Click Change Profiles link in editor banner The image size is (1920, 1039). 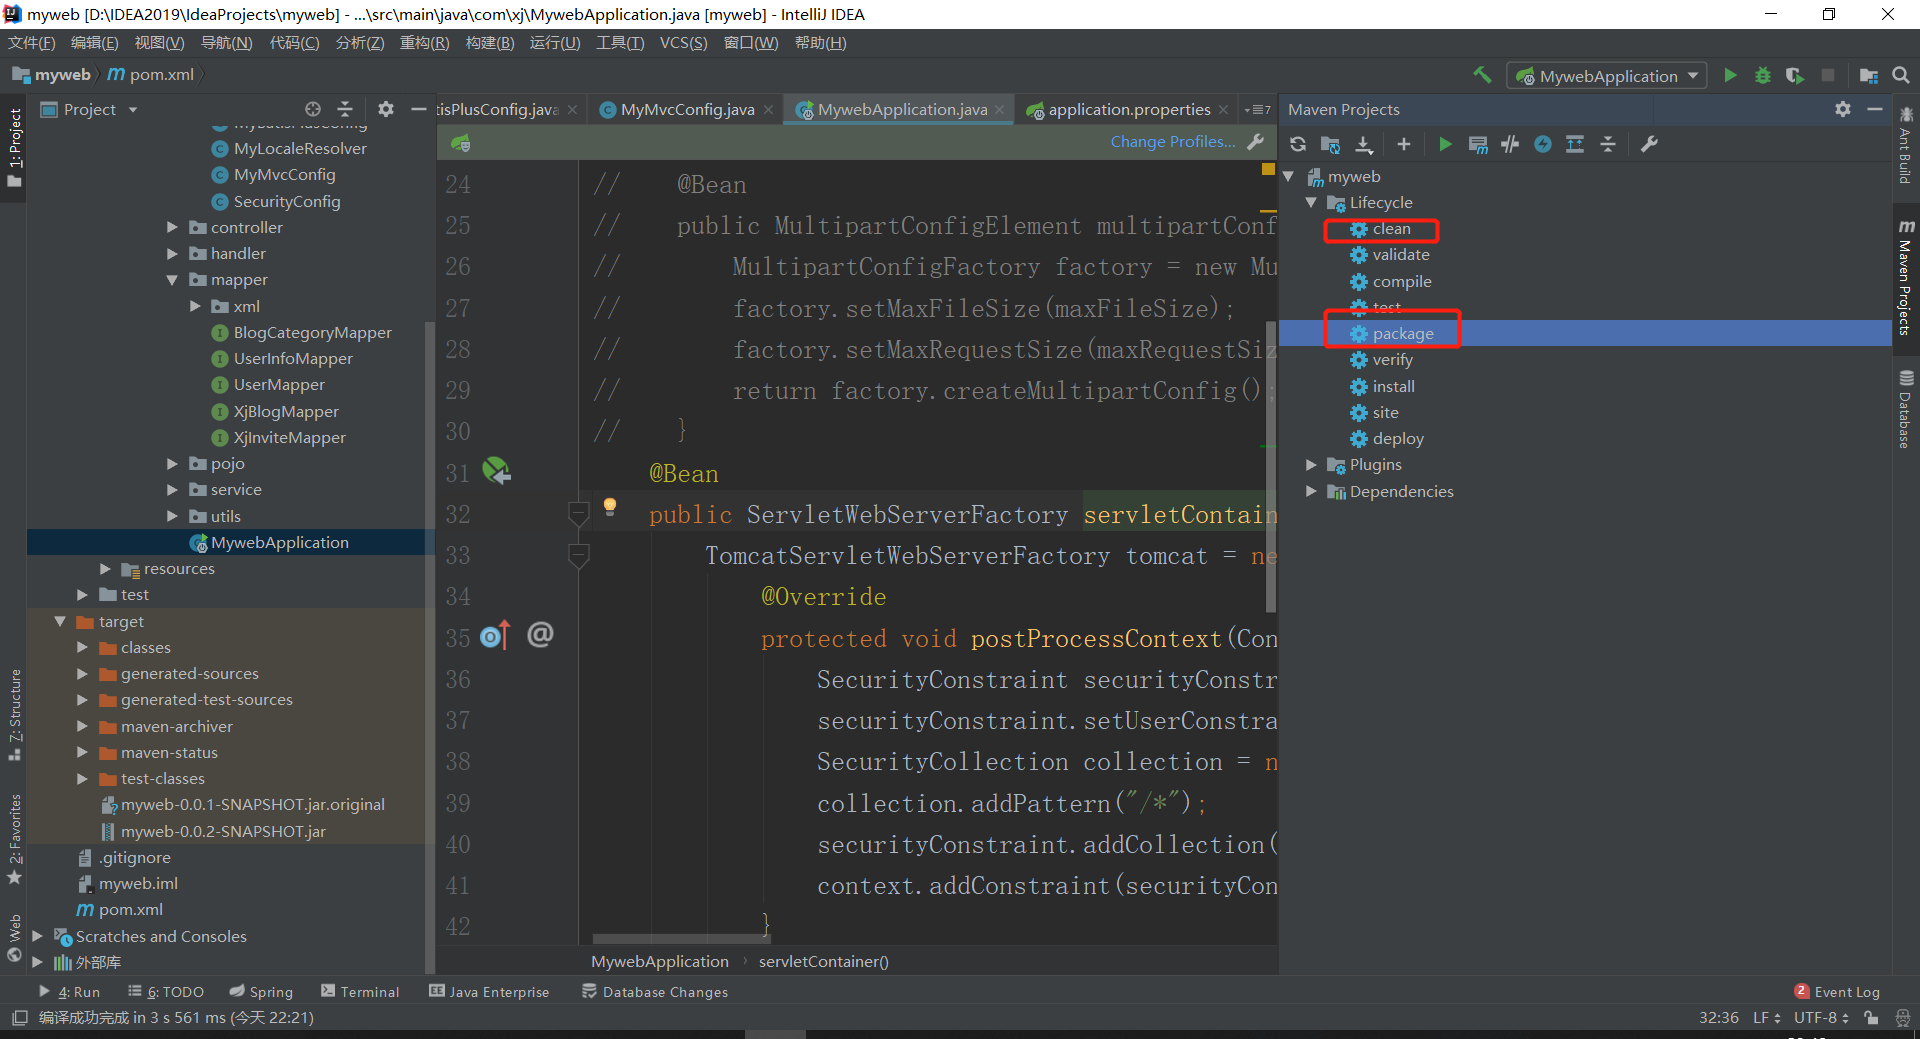[1172, 142]
